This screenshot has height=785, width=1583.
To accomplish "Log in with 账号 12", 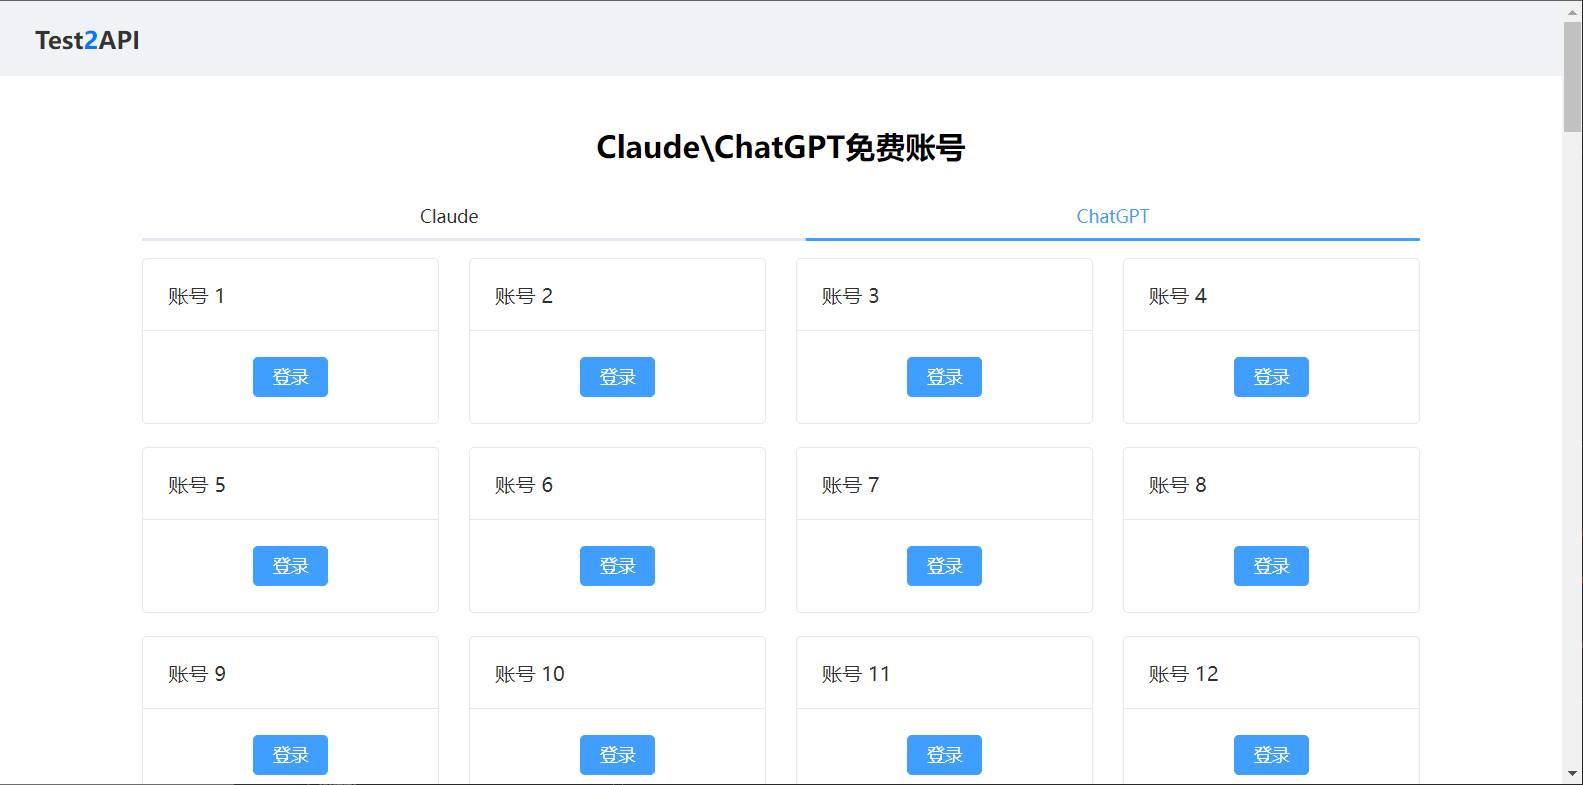I will pyautogui.click(x=1271, y=755).
